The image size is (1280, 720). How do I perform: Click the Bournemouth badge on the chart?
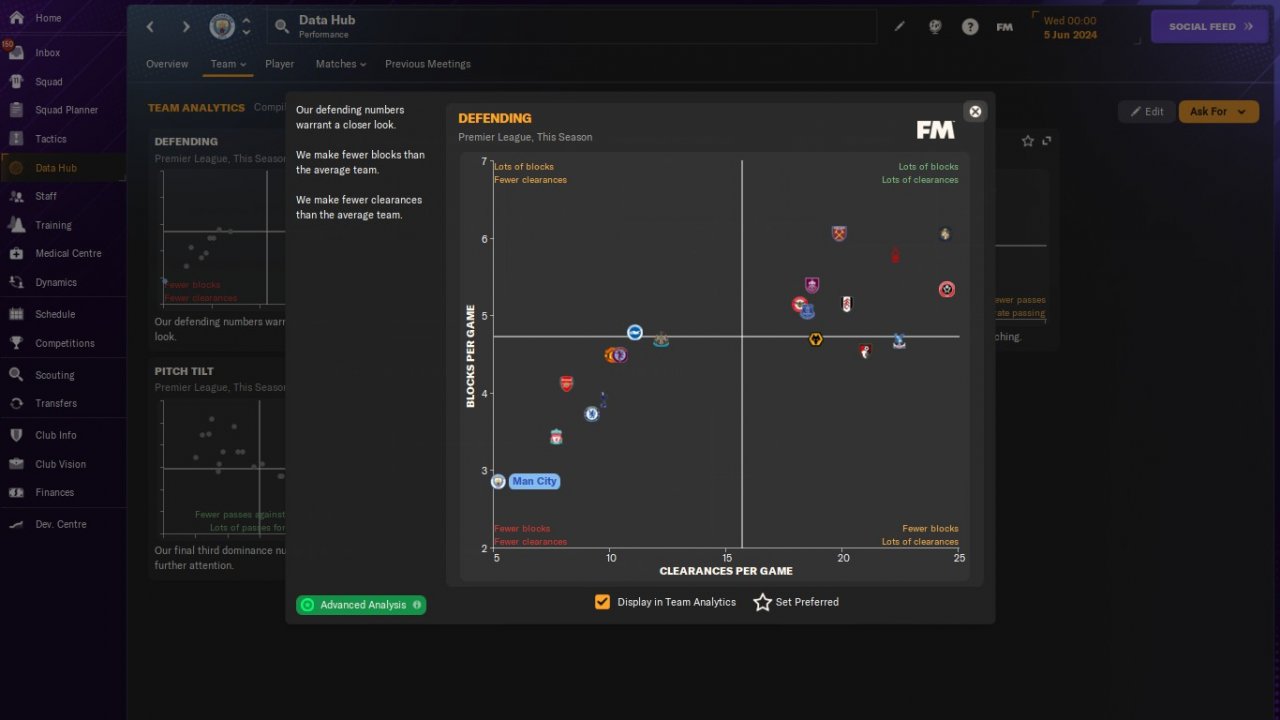(866, 351)
